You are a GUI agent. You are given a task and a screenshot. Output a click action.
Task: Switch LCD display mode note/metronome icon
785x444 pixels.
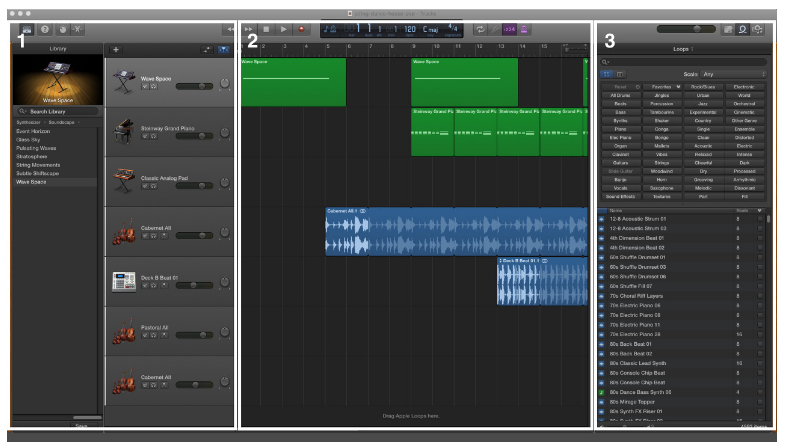(330, 30)
